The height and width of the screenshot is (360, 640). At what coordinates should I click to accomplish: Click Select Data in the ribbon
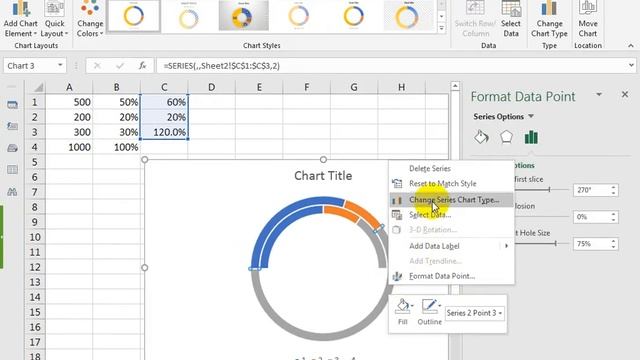coord(511,20)
